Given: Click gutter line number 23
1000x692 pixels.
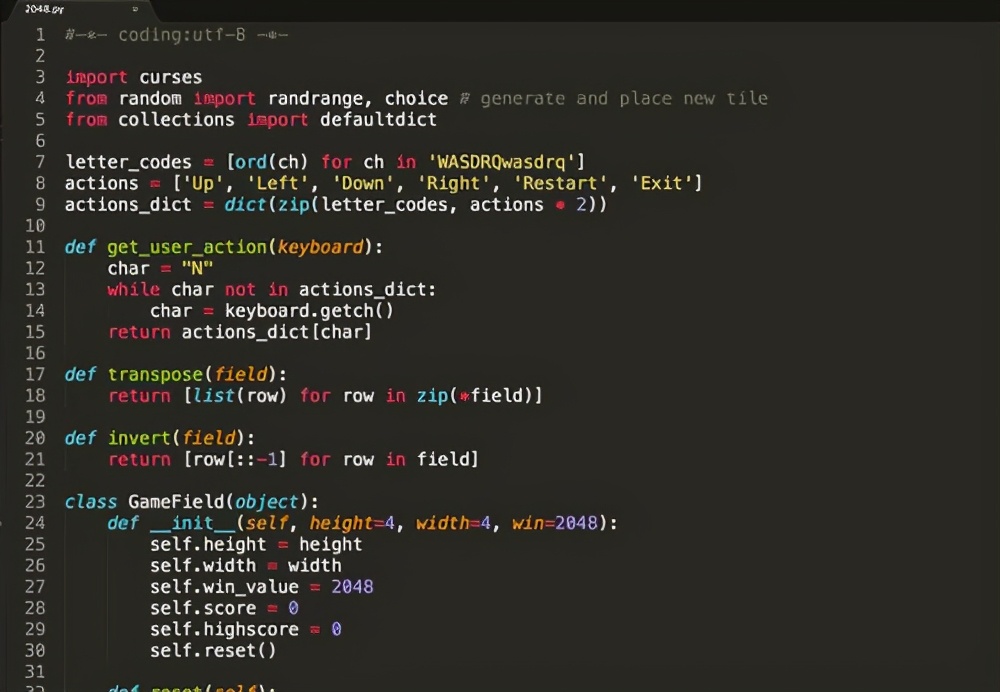Looking at the screenshot, I should [35, 502].
